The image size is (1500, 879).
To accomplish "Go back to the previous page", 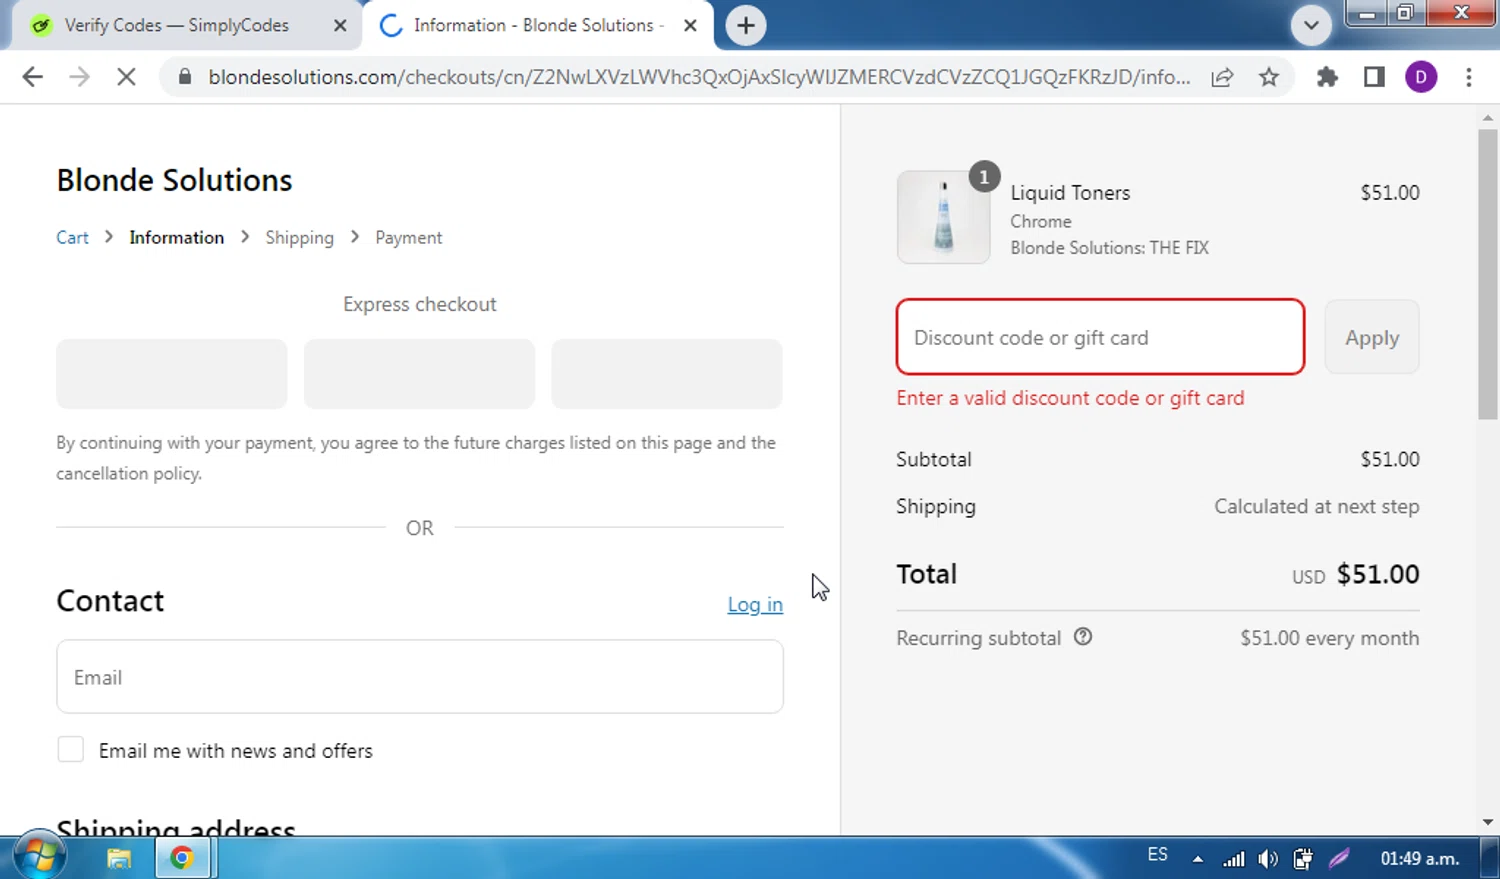I will coord(32,77).
